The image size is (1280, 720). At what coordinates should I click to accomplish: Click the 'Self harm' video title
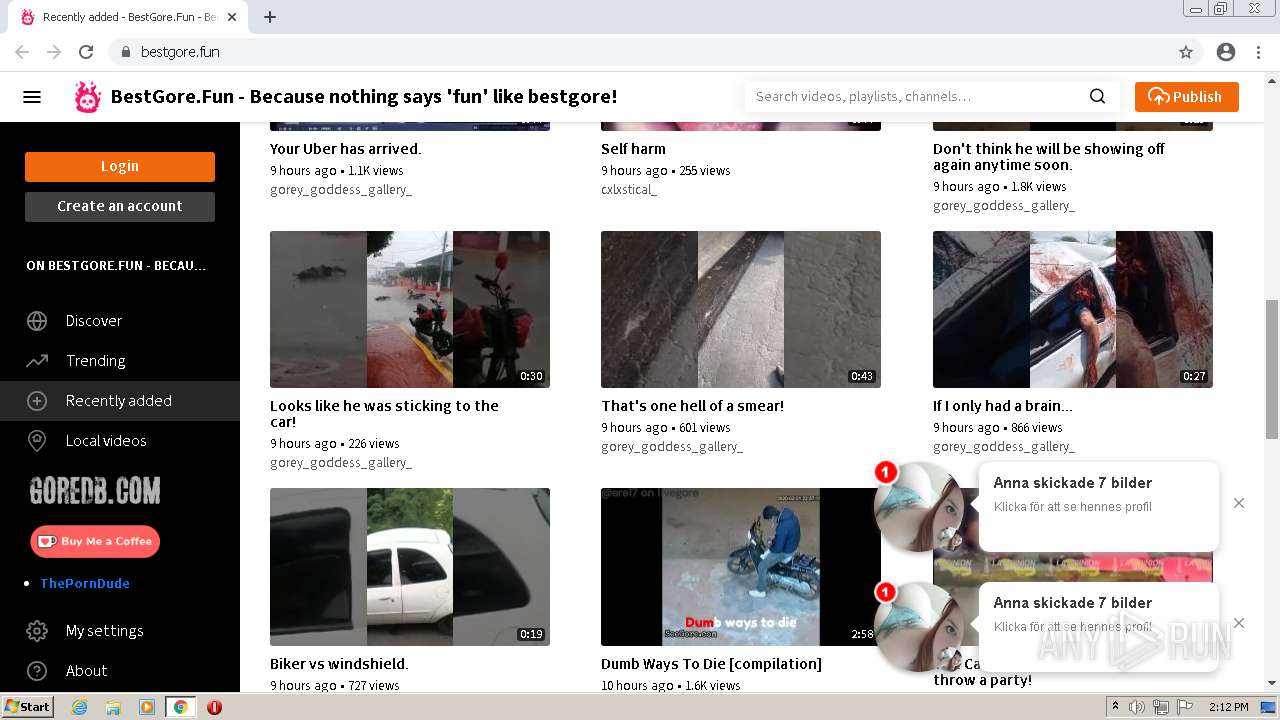coord(633,149)
